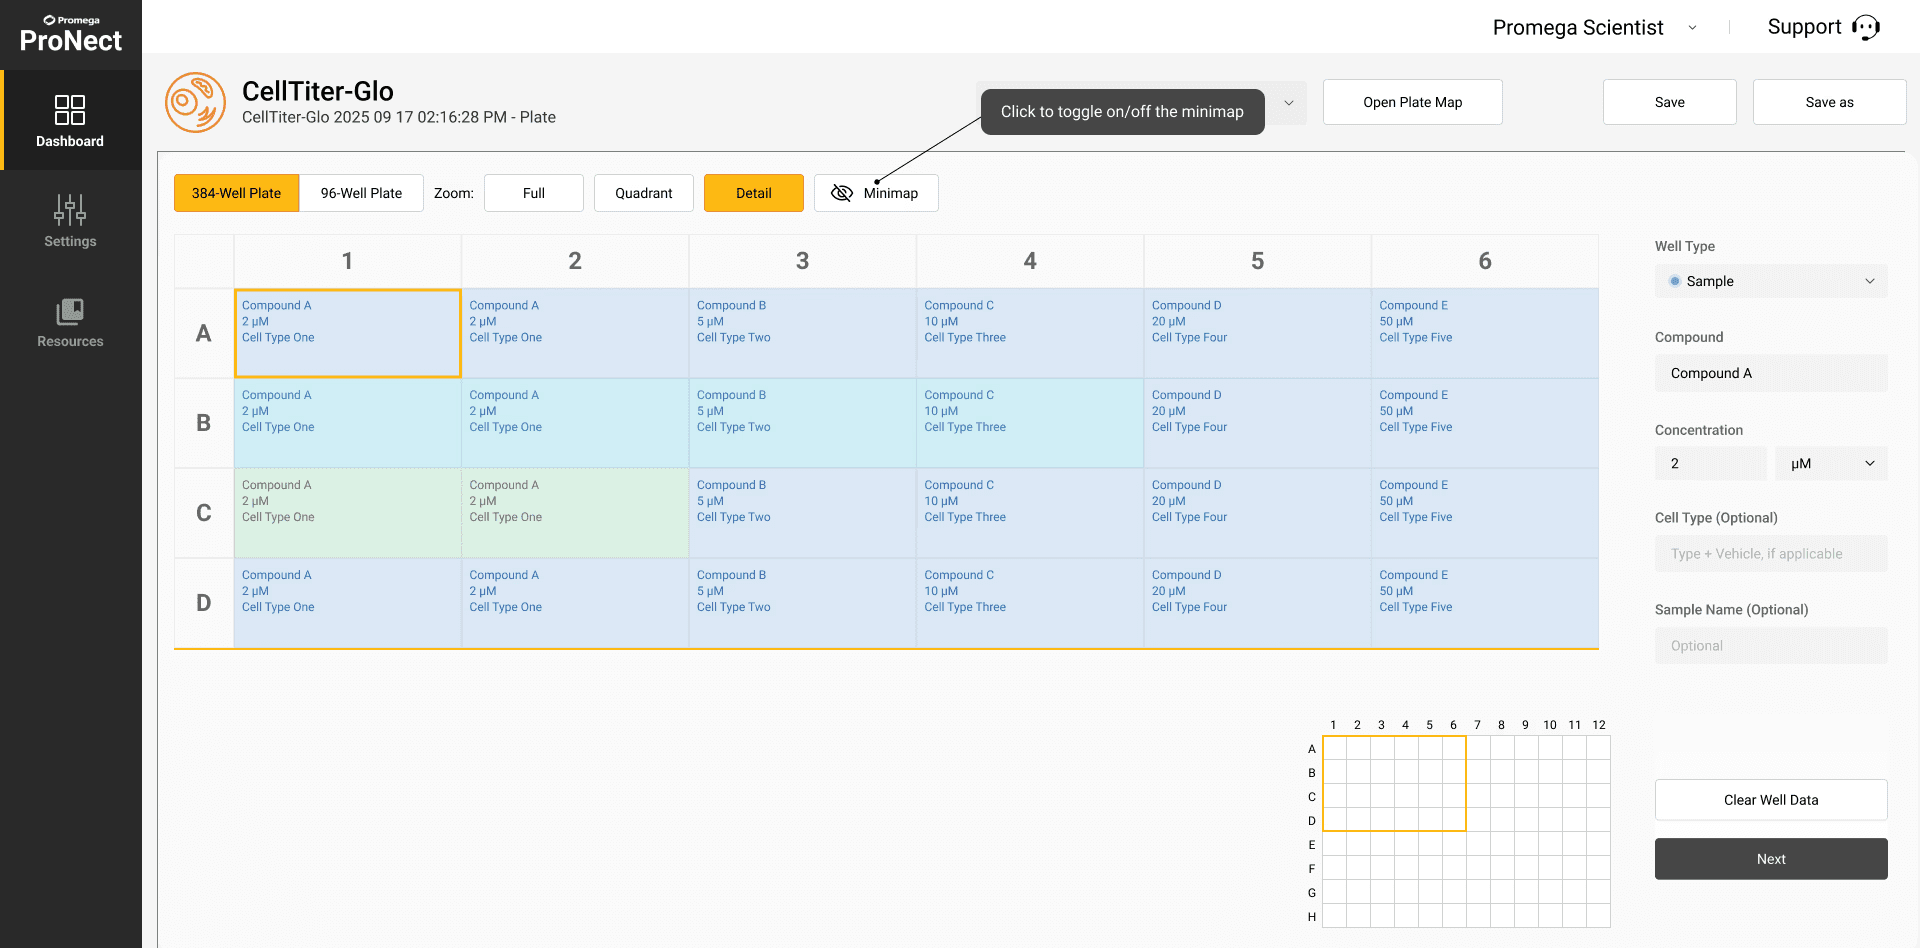Image resolution: width=1920 pixels, height=948 pixels.
Task: Set zoom to Full
Action: 534,193
